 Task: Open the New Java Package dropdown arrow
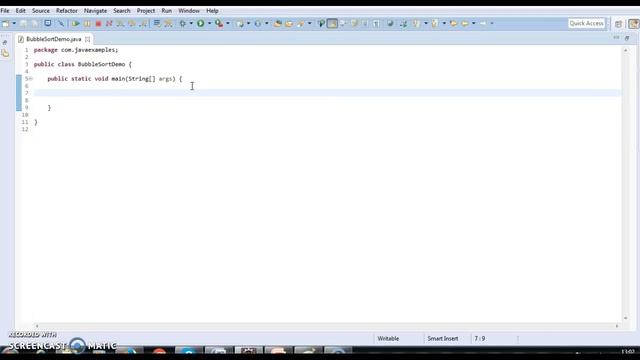[248, 24]
